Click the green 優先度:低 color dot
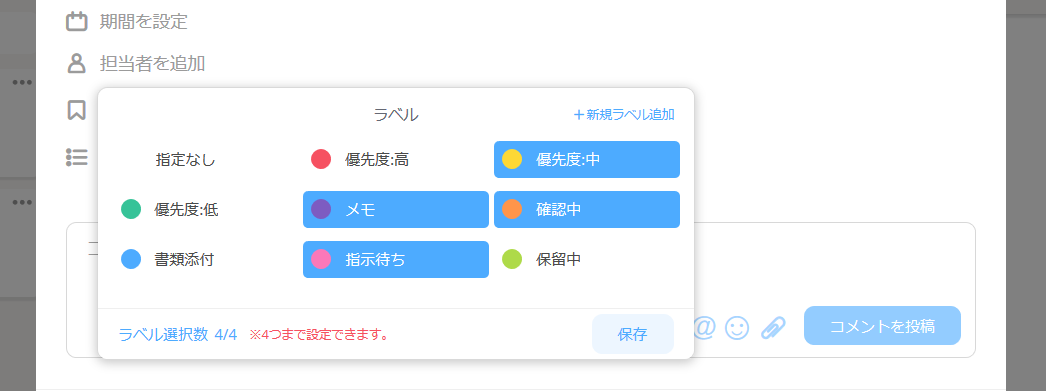The width and height of the screenshot is (1046, 391). 131,210
